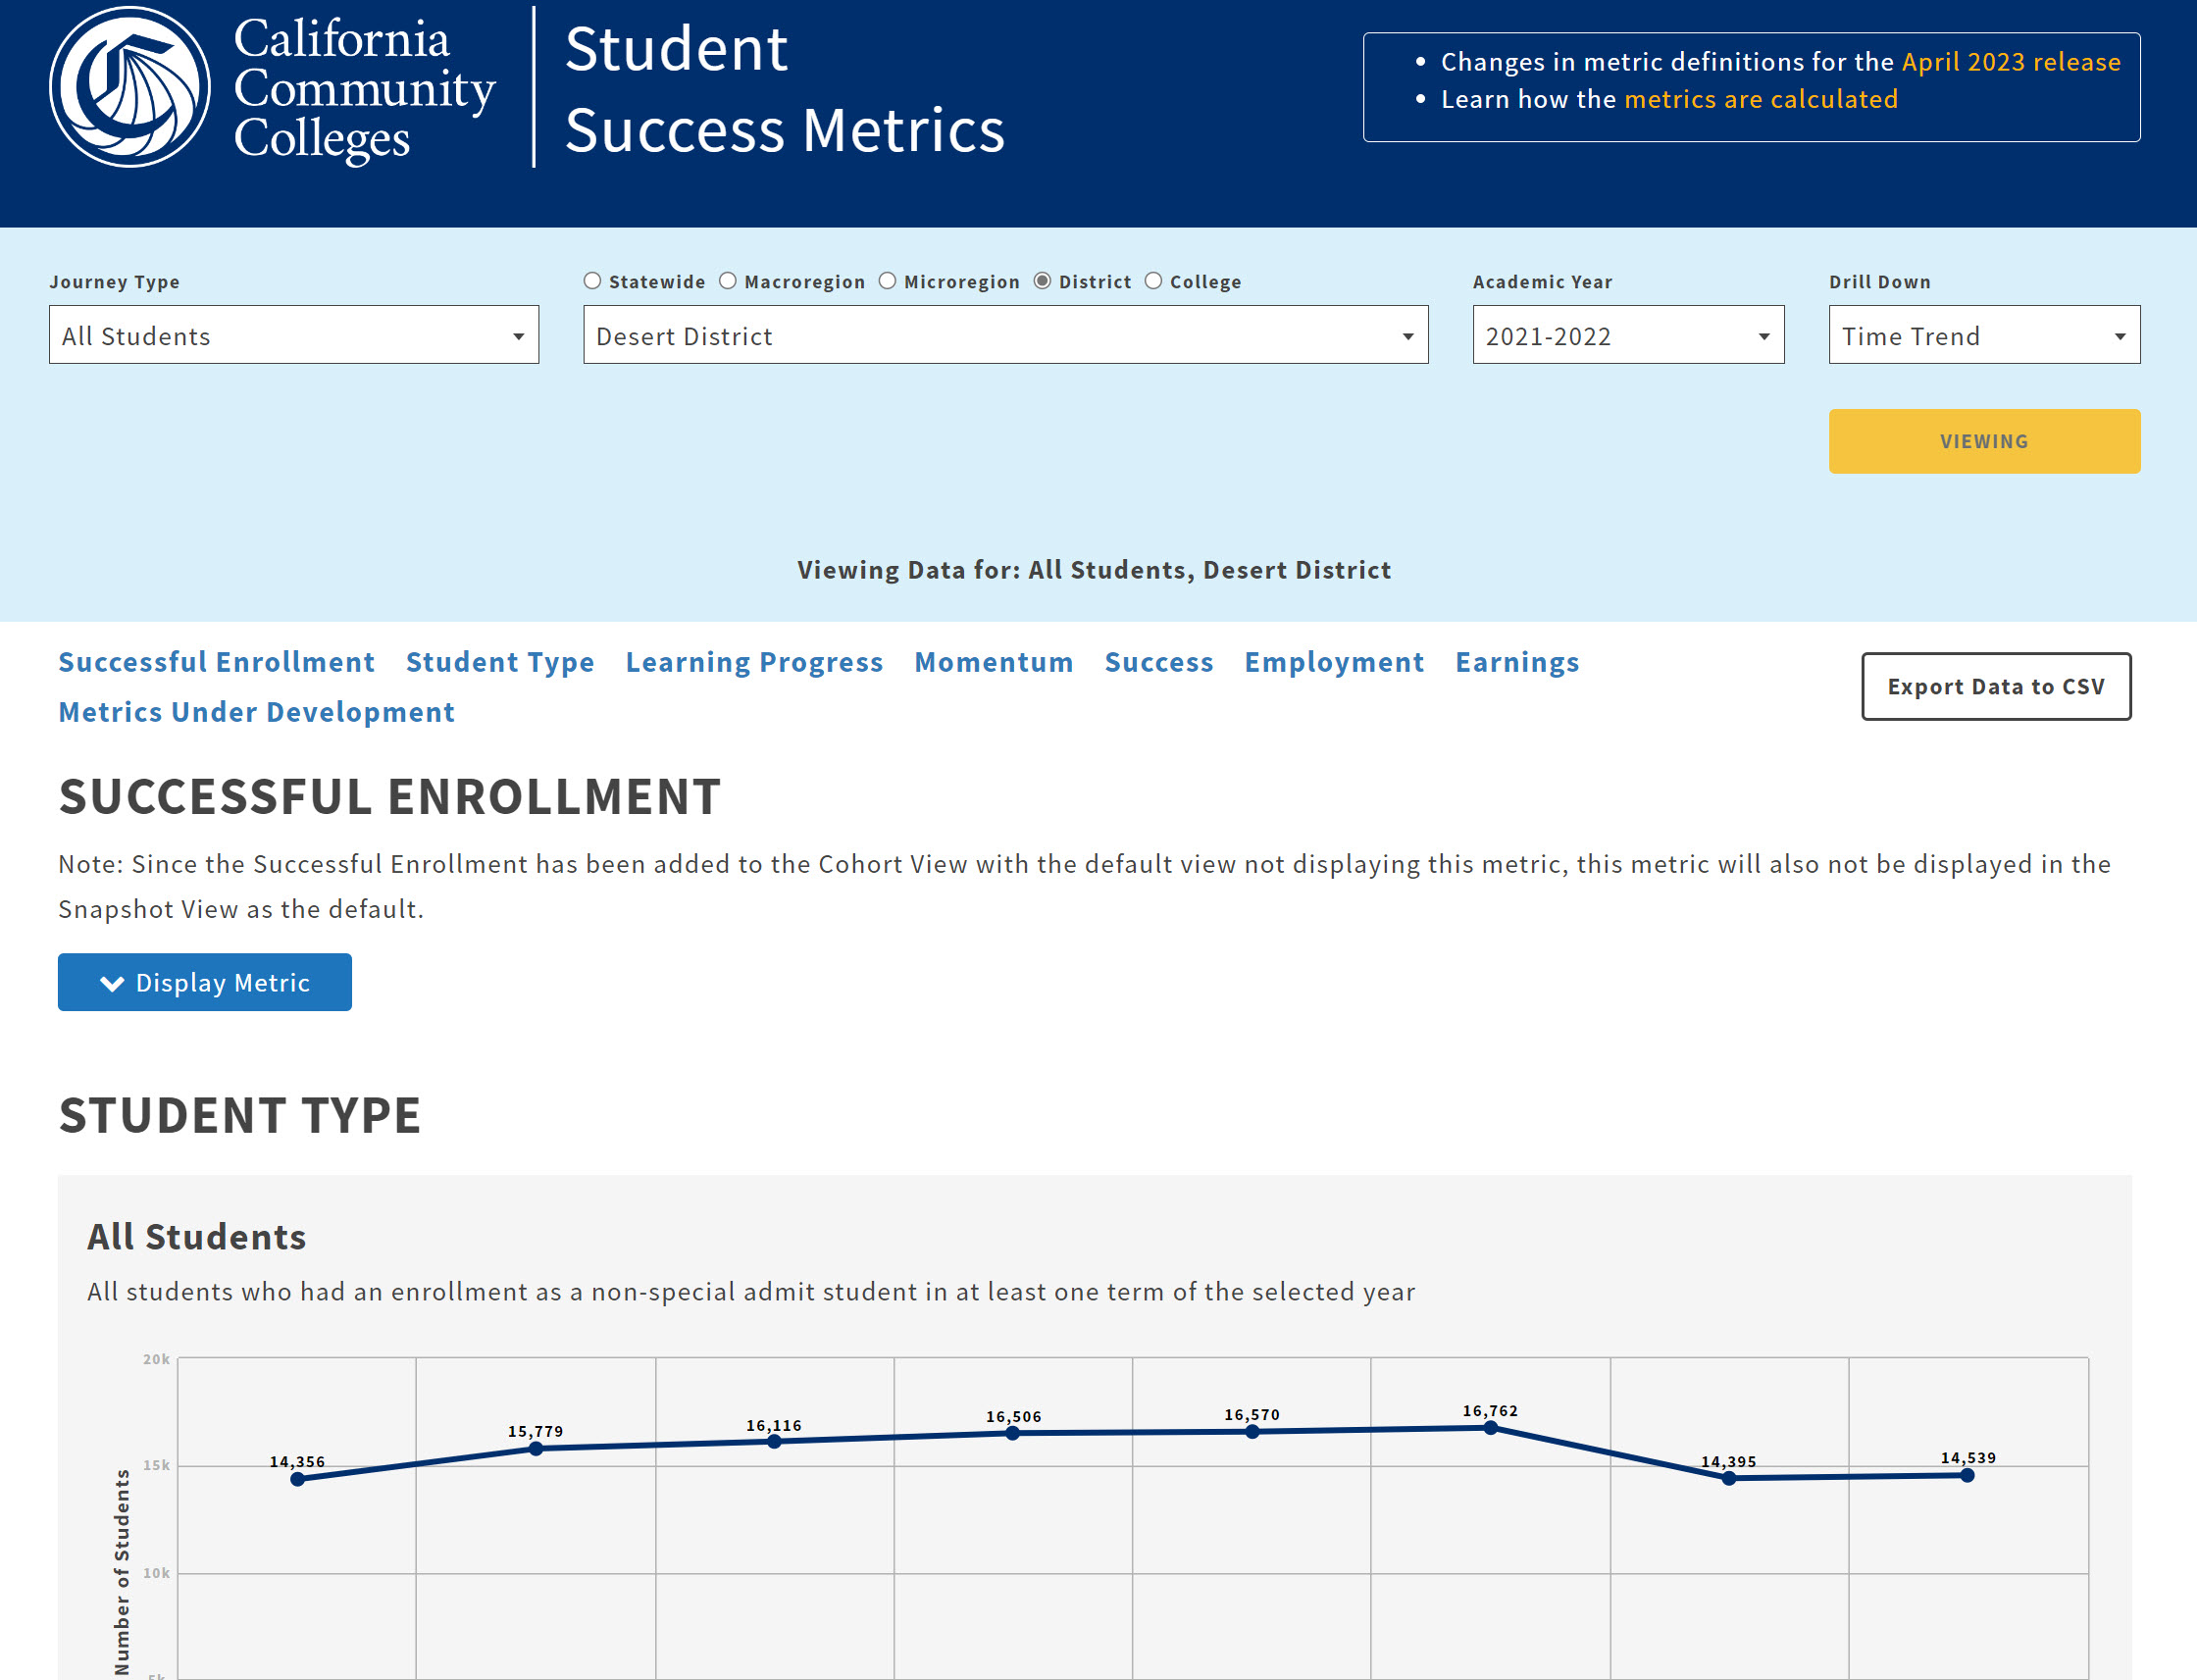Open the Academic Year dropdown
2197x1680 pixels.
click(x=1628, y=335)
